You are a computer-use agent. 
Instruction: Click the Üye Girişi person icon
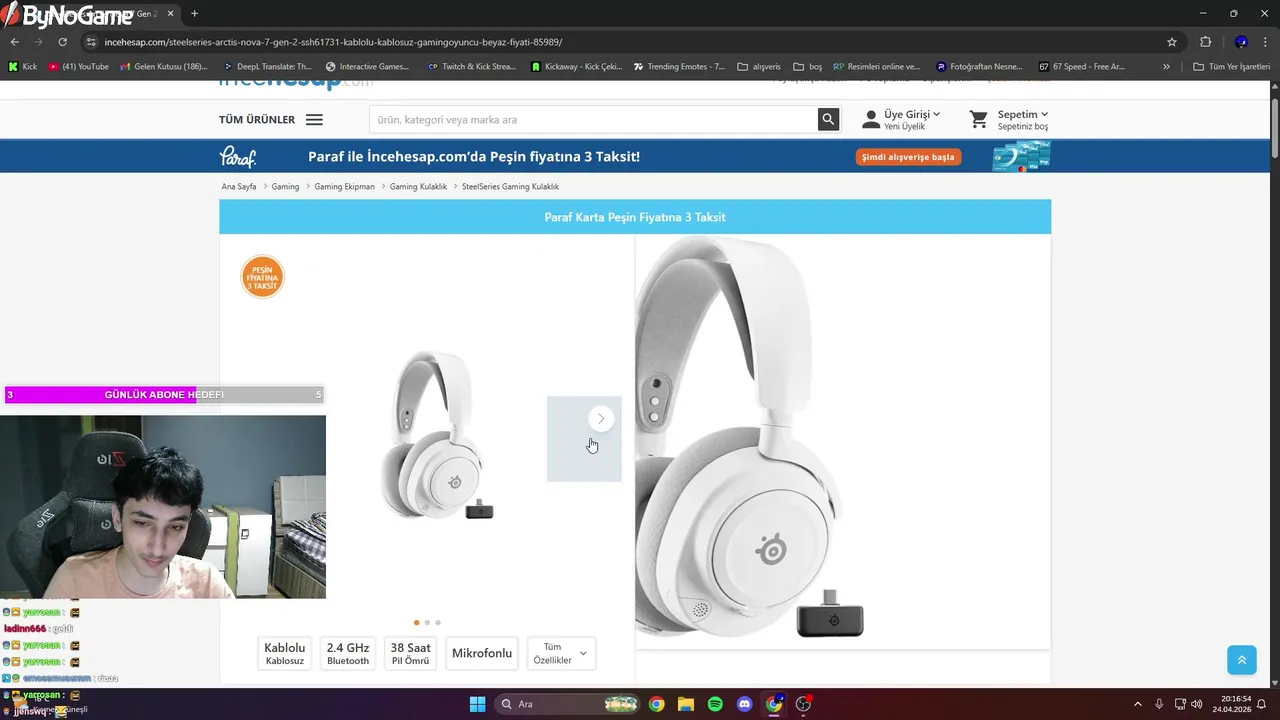[871, 120]
